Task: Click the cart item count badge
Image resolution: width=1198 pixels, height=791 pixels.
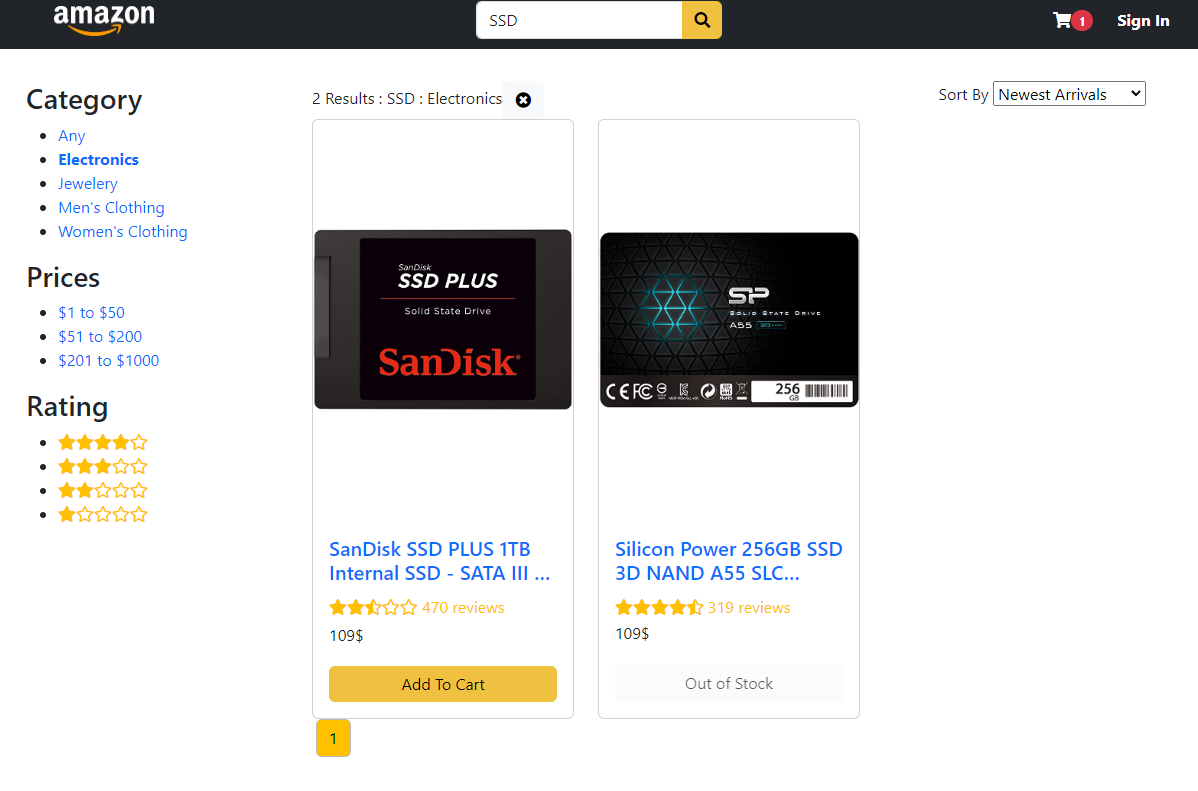Action: click(x=1082, y=21)
